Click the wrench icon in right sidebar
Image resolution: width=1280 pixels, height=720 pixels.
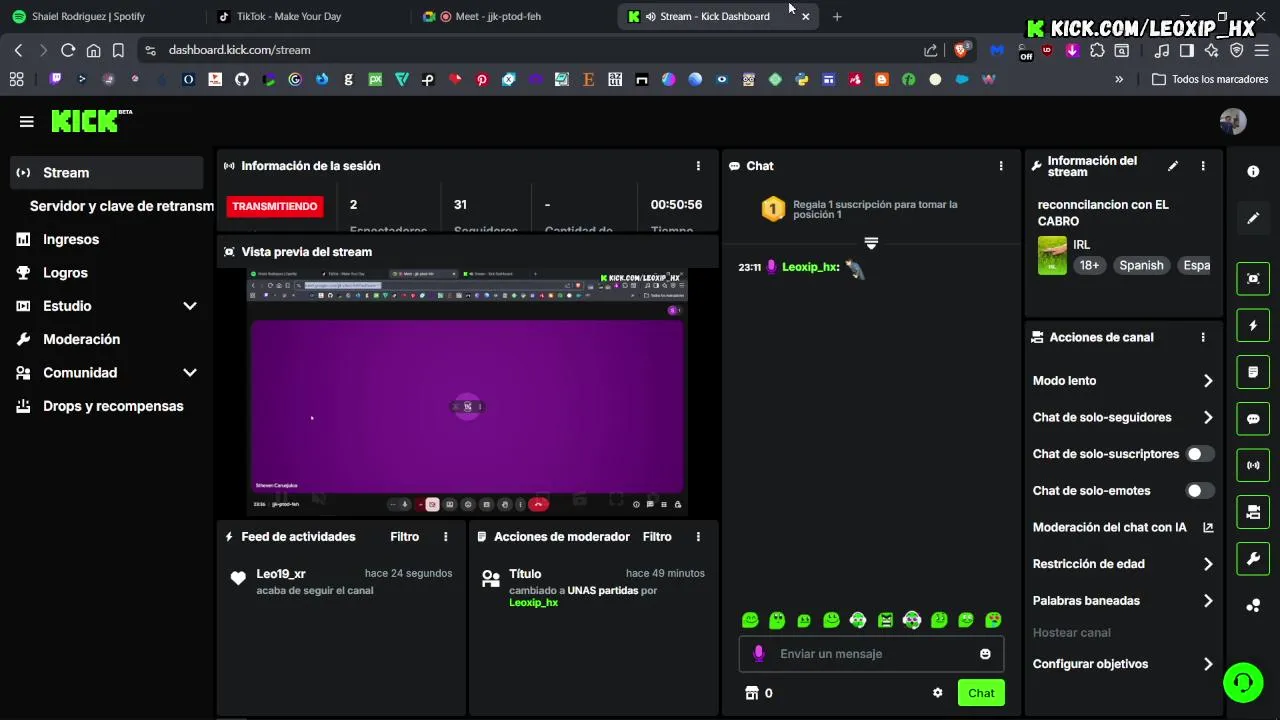(1253, 558)
